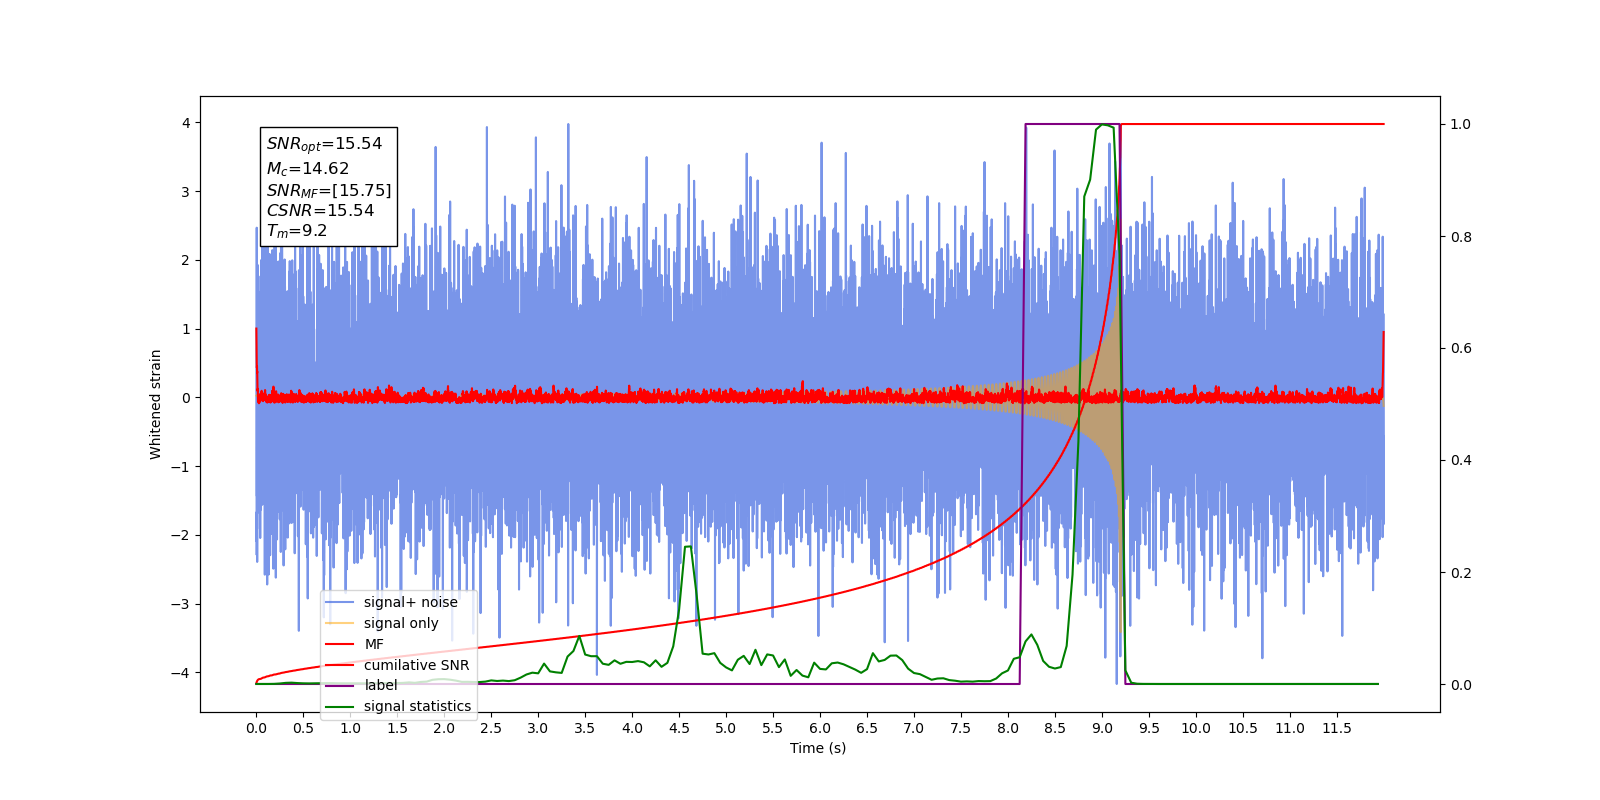Screen dimensions: 1600x800
Task: Click the x-axis tick label 6.0
Action: [820, 728]
